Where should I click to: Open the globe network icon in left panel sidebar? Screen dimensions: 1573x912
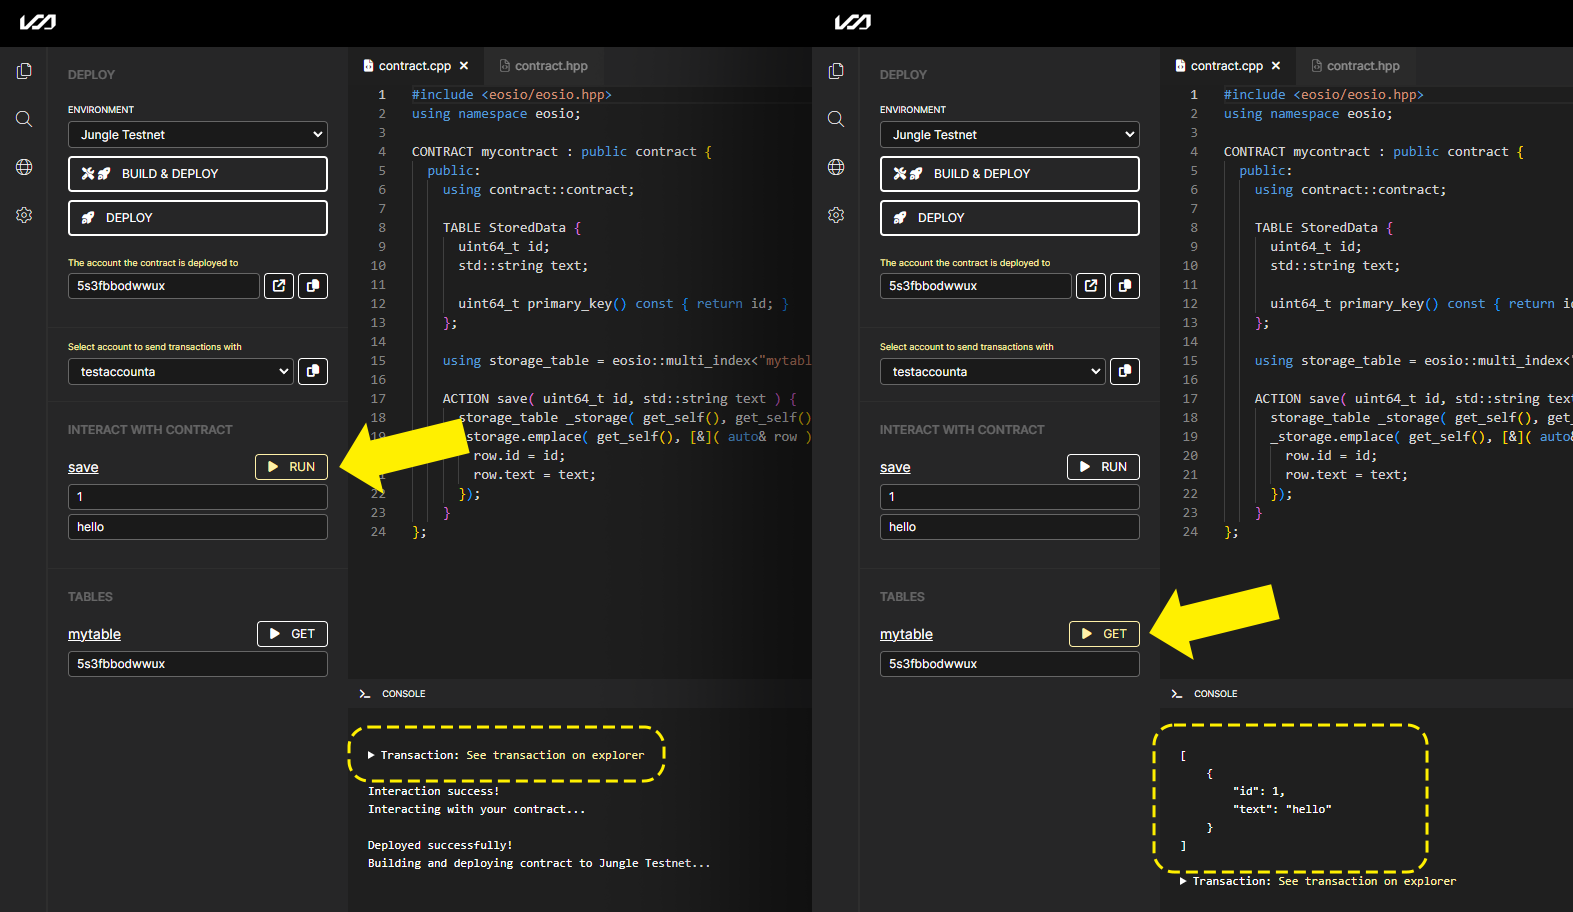coord(24,167)
